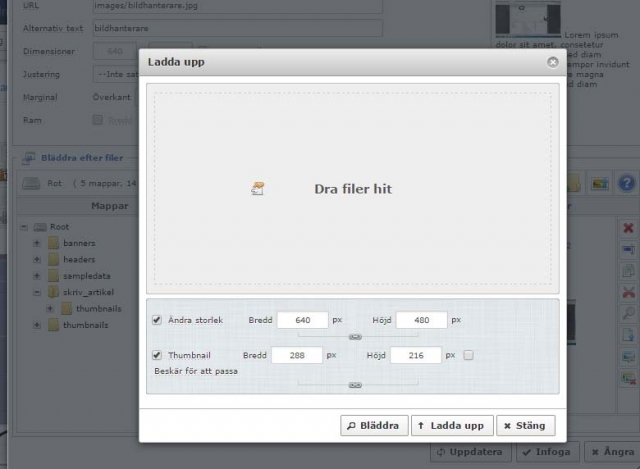Click the thumbnail constrain proportions link icon
This screenshot has width=640, height=469.
(x=354, y=384)
